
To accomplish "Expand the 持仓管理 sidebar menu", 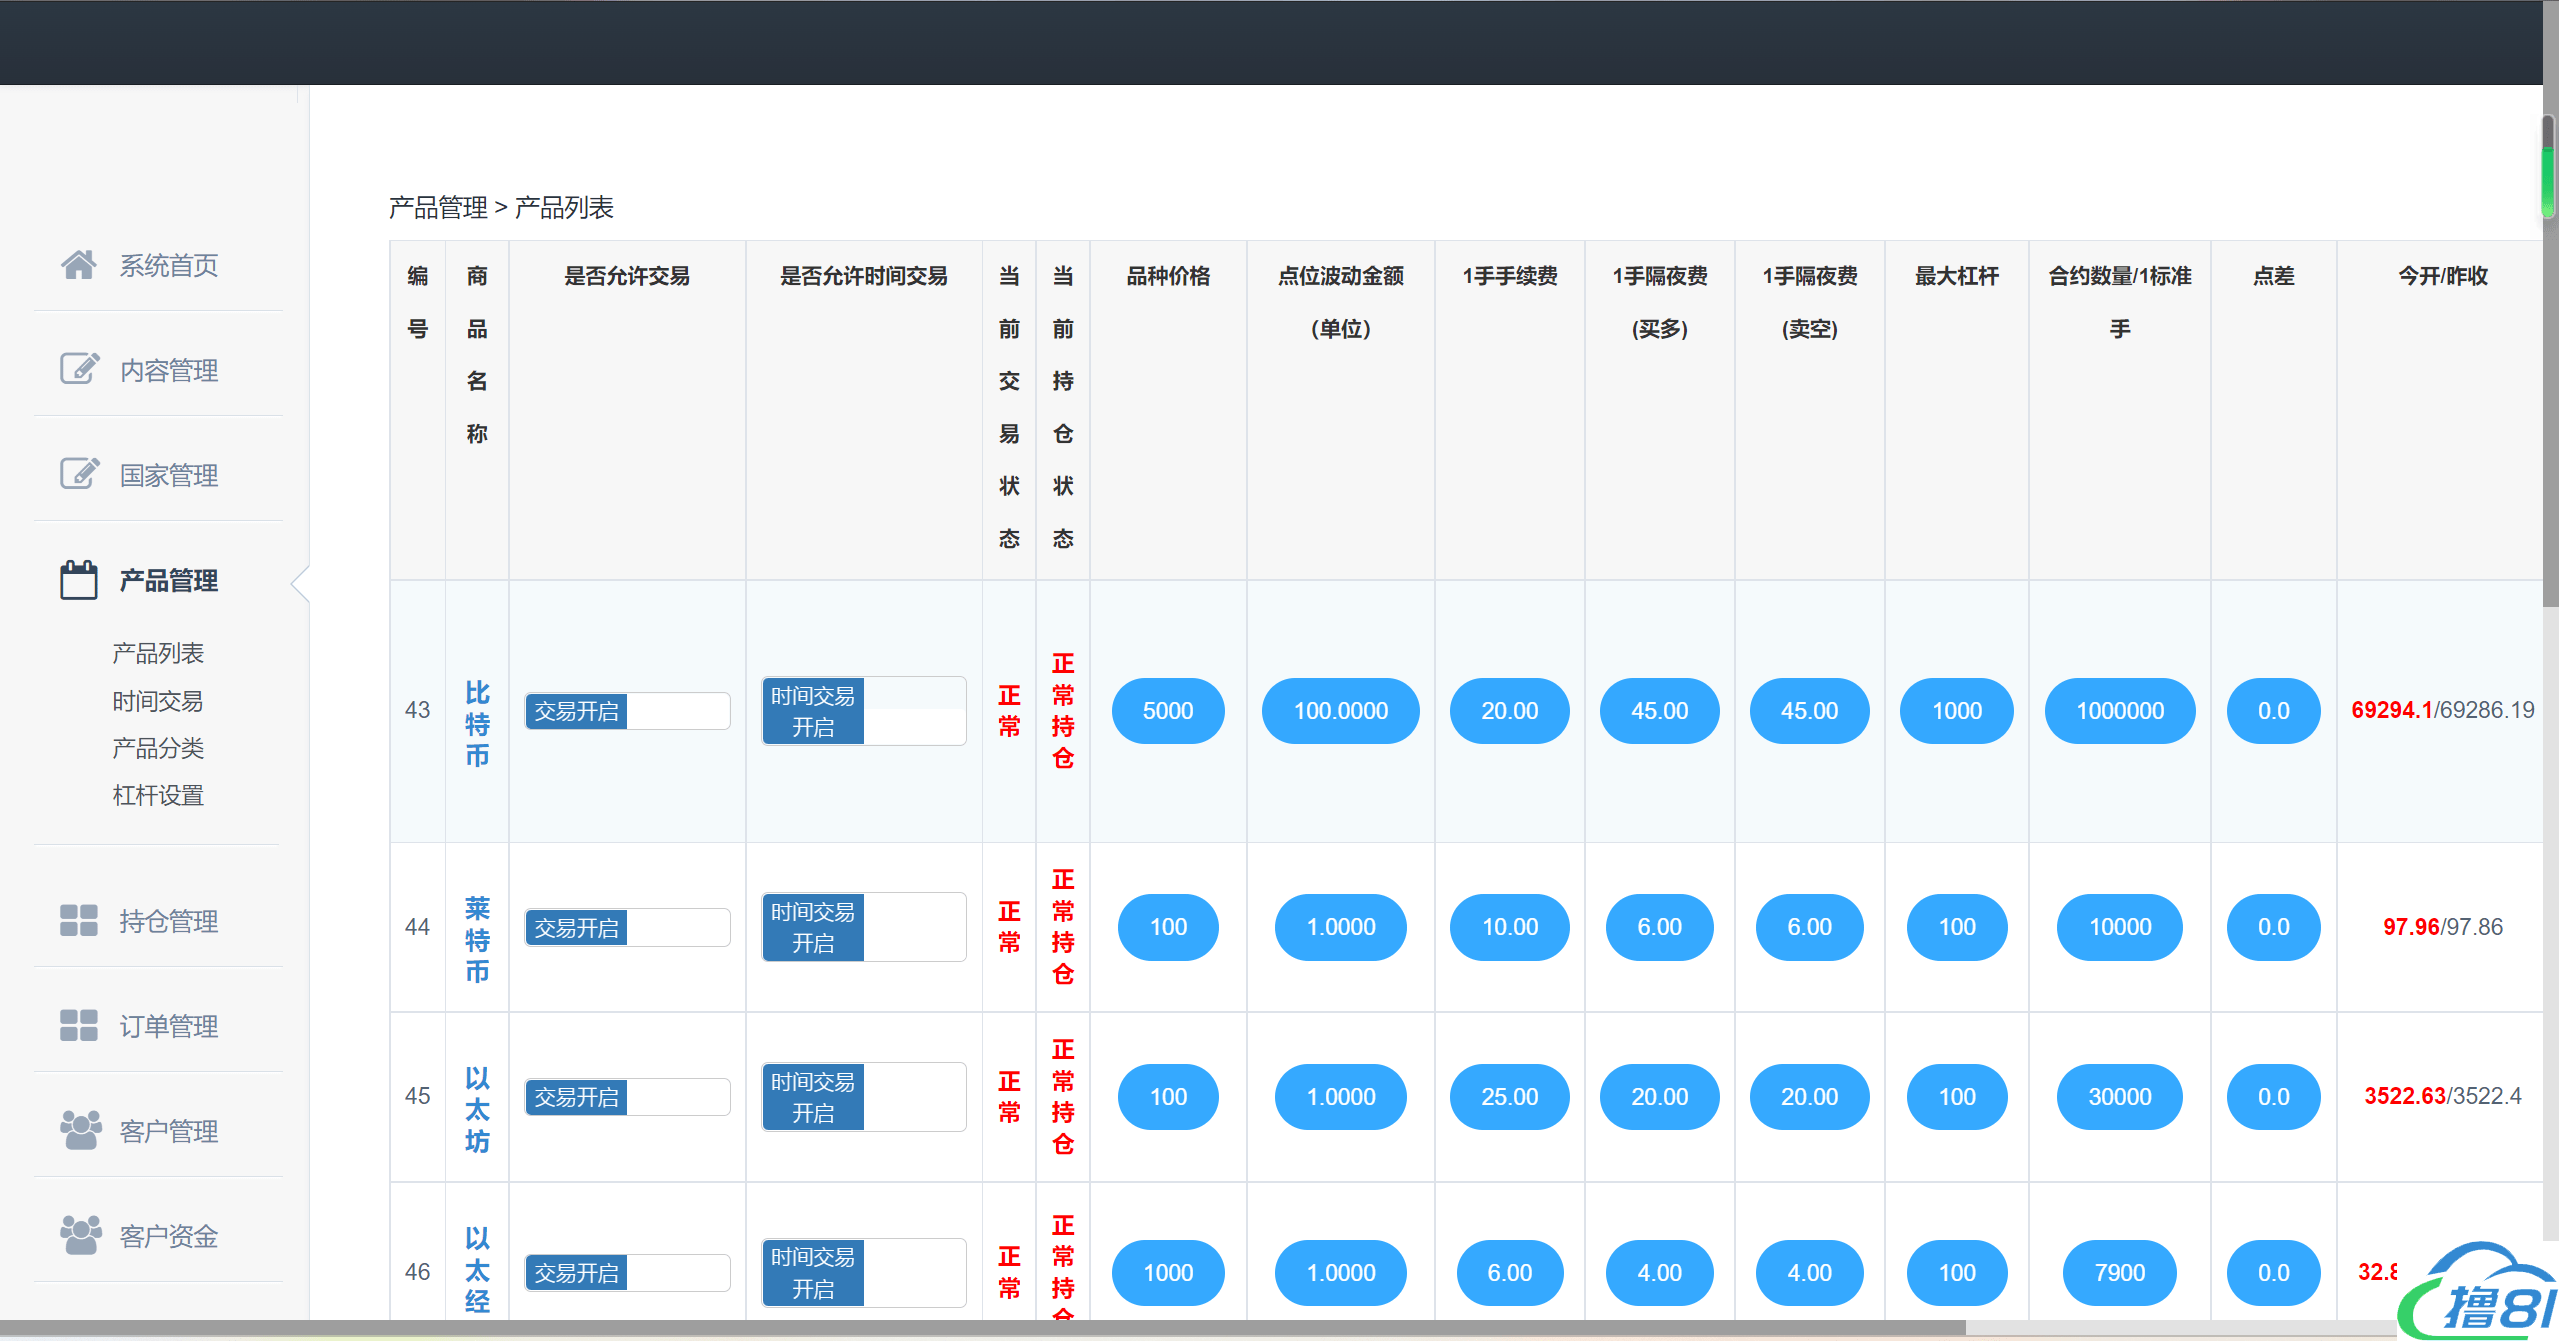I will coord(168,921).
